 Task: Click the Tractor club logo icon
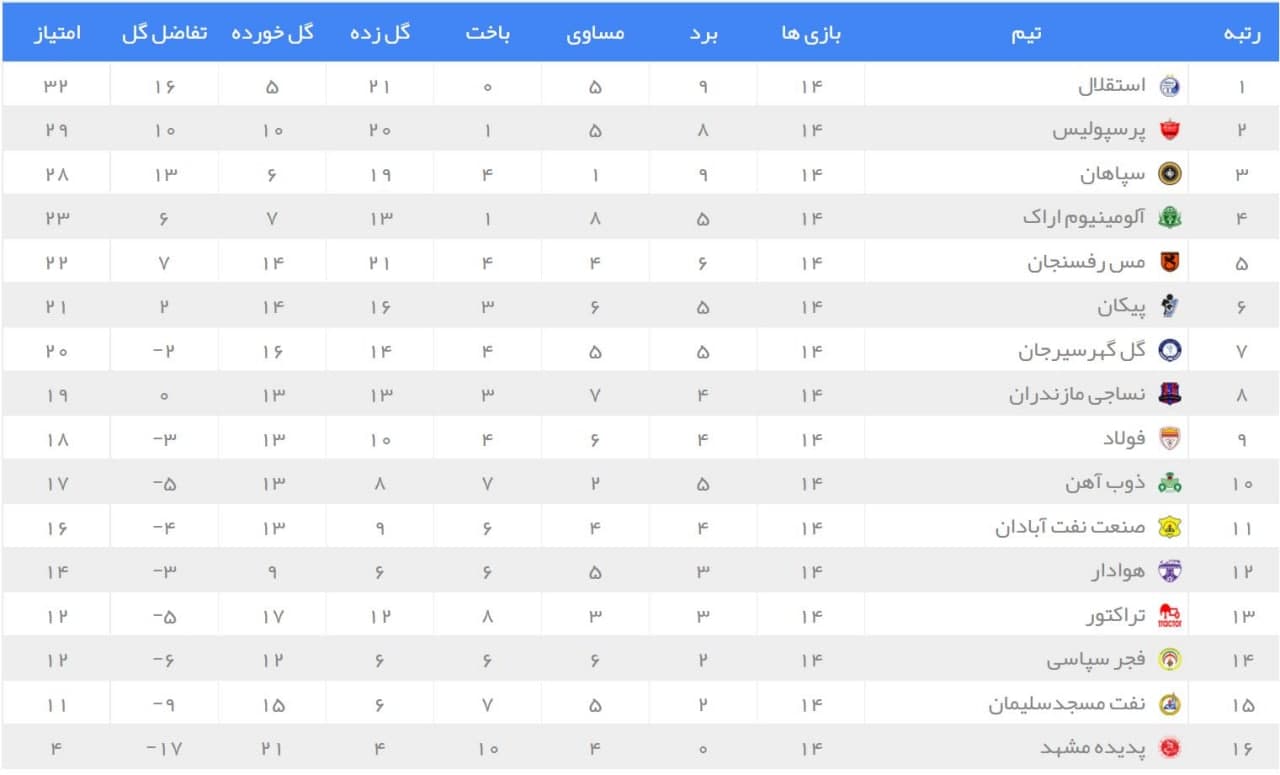(1169, 616)
